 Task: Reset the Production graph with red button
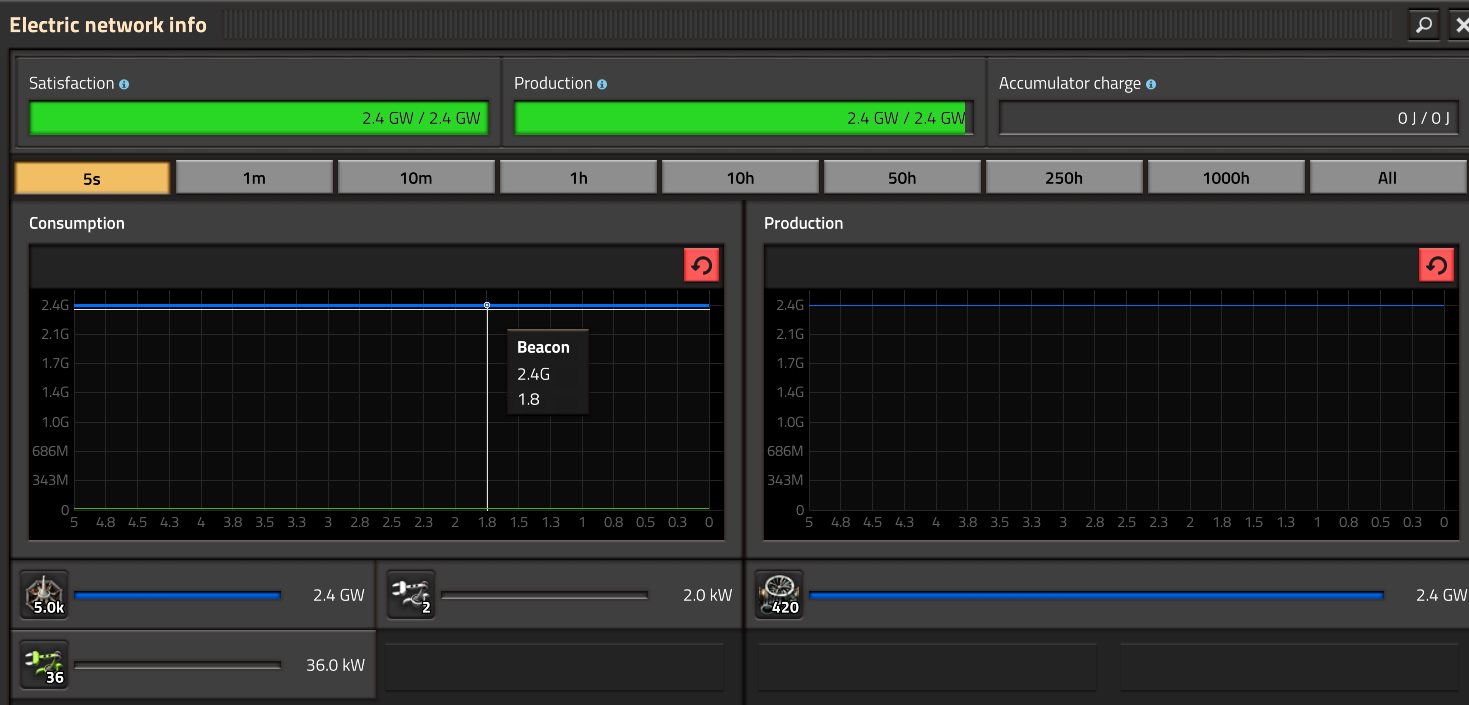[x=1436, y=266]
